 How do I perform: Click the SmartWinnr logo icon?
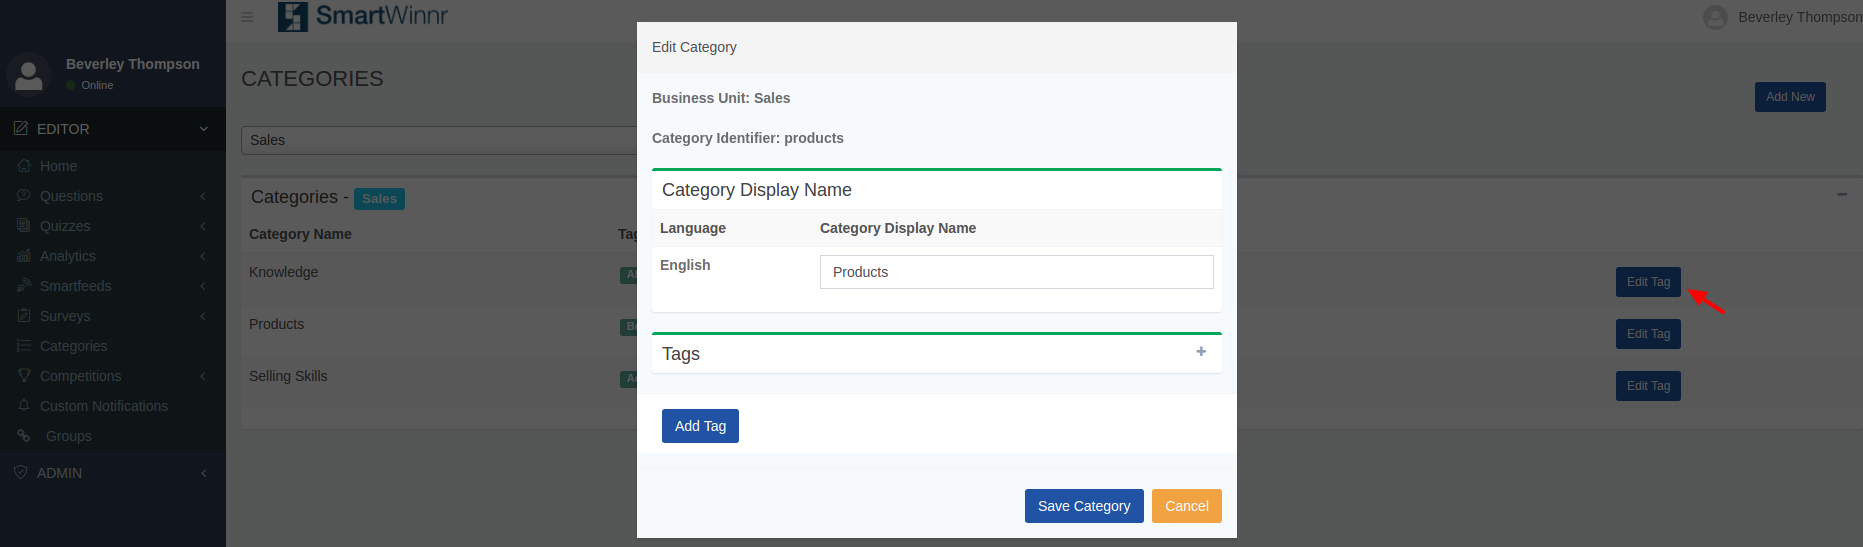tap(293, 16)
